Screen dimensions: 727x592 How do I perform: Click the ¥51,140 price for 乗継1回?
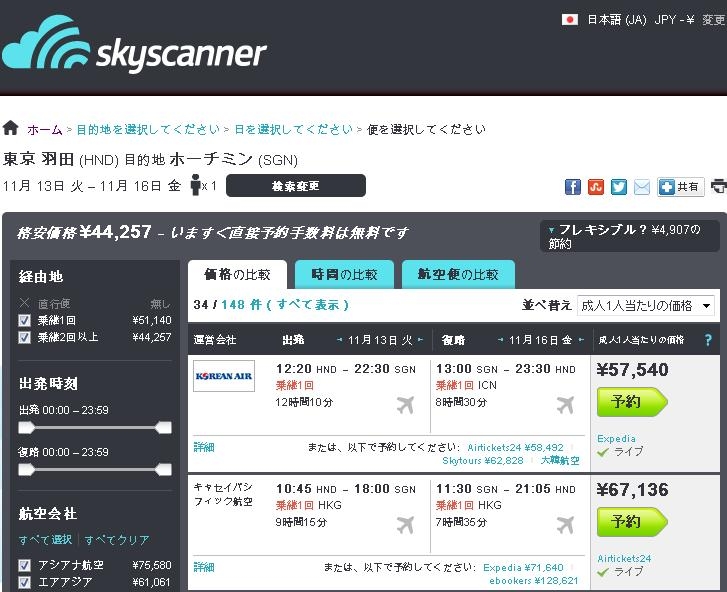pos(152,320)
